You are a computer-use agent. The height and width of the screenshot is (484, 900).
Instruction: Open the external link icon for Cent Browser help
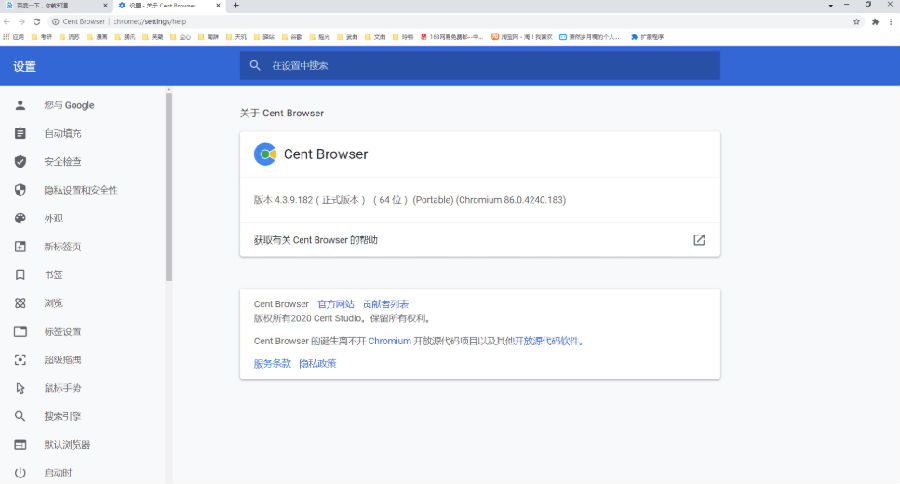(699, 240)
